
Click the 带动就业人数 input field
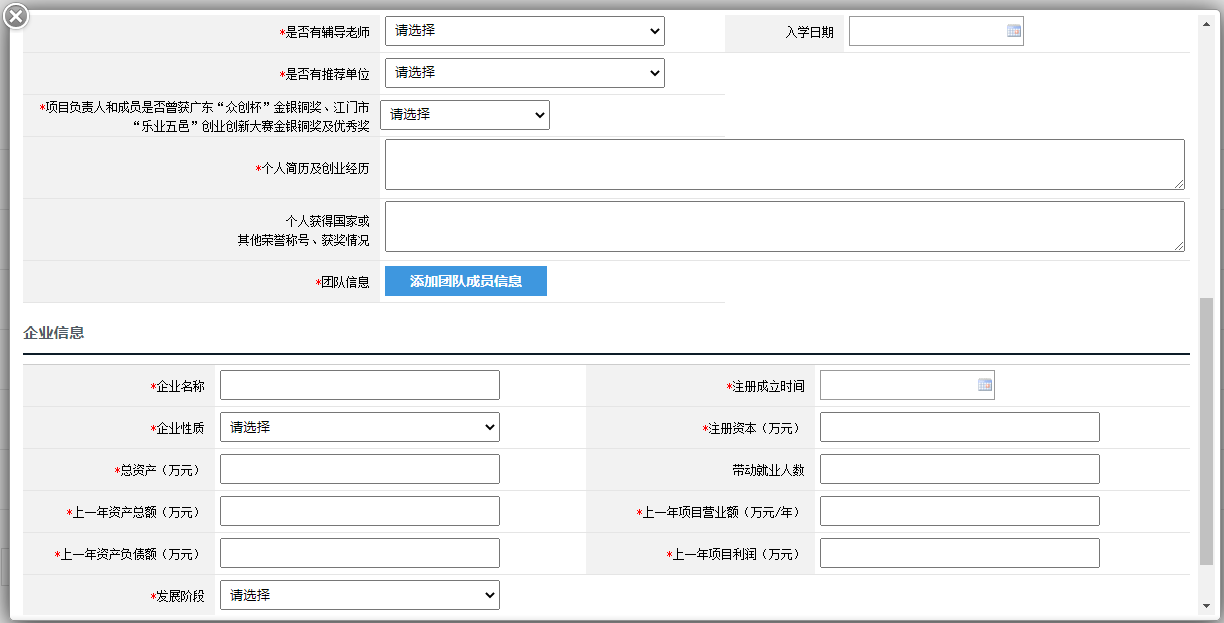click(960, 469)
